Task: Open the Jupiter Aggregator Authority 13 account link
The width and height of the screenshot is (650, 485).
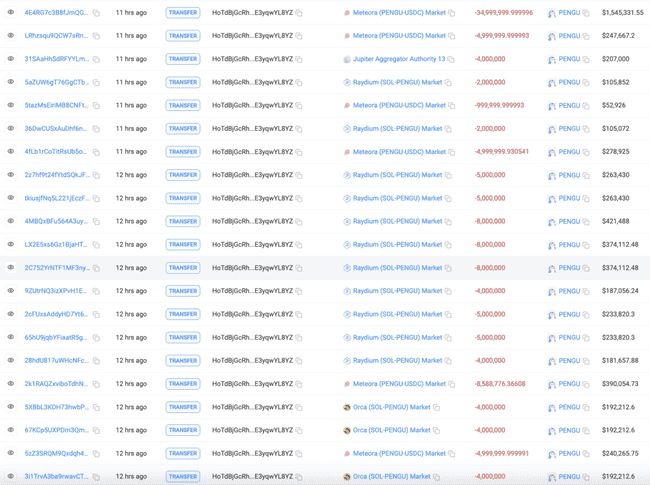Action: [399, 59]
